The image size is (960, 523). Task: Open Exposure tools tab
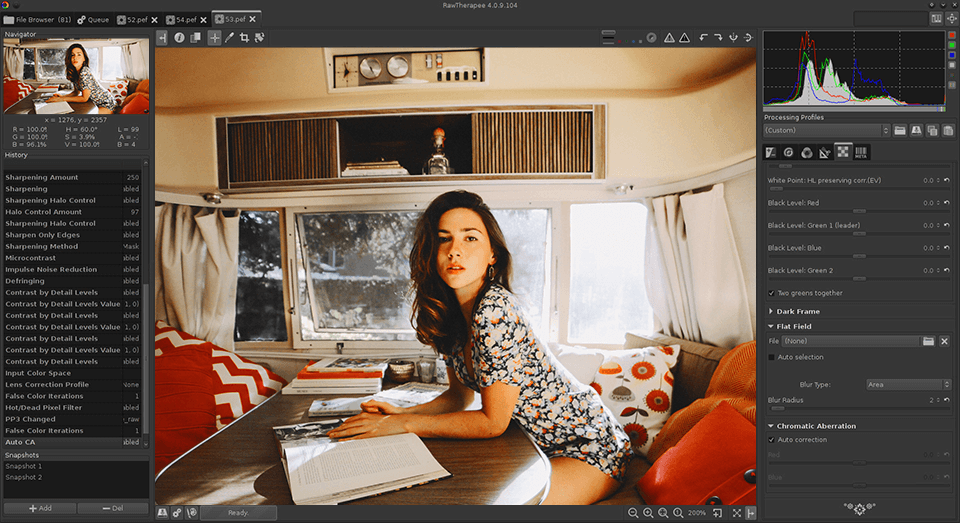[771, 152]
